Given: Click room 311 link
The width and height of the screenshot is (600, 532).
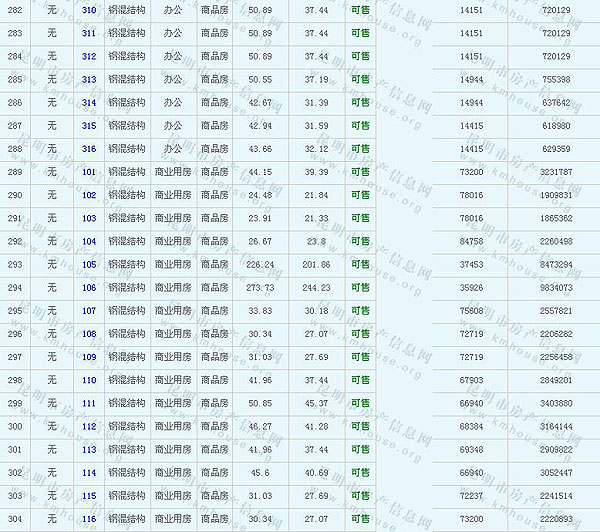Looking at the screenshot, I should (89, 33).
